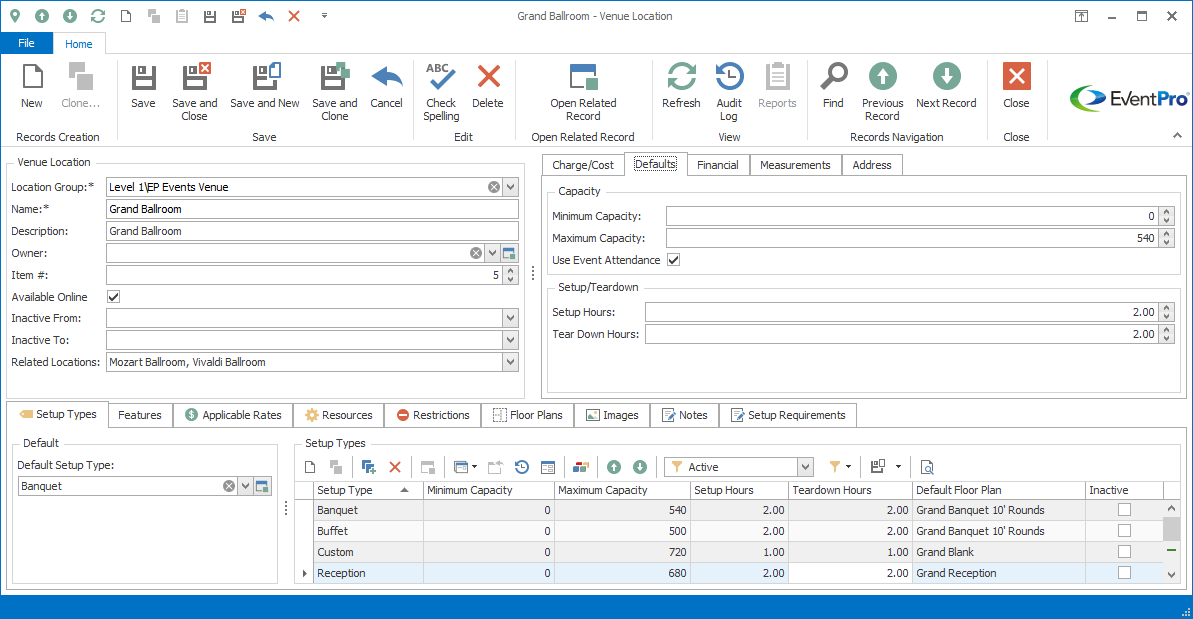Switch to Measurements tab

click(795, 165)
